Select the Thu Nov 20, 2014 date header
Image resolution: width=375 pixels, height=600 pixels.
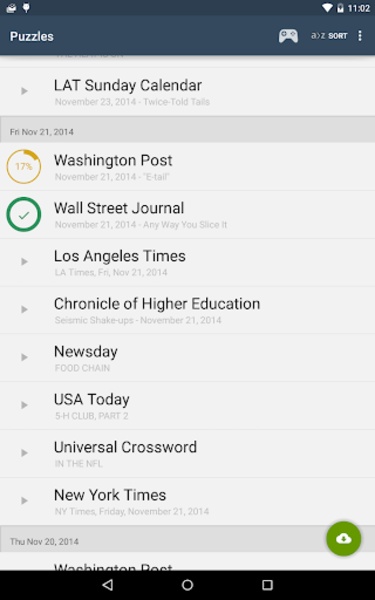click(188, 541)
